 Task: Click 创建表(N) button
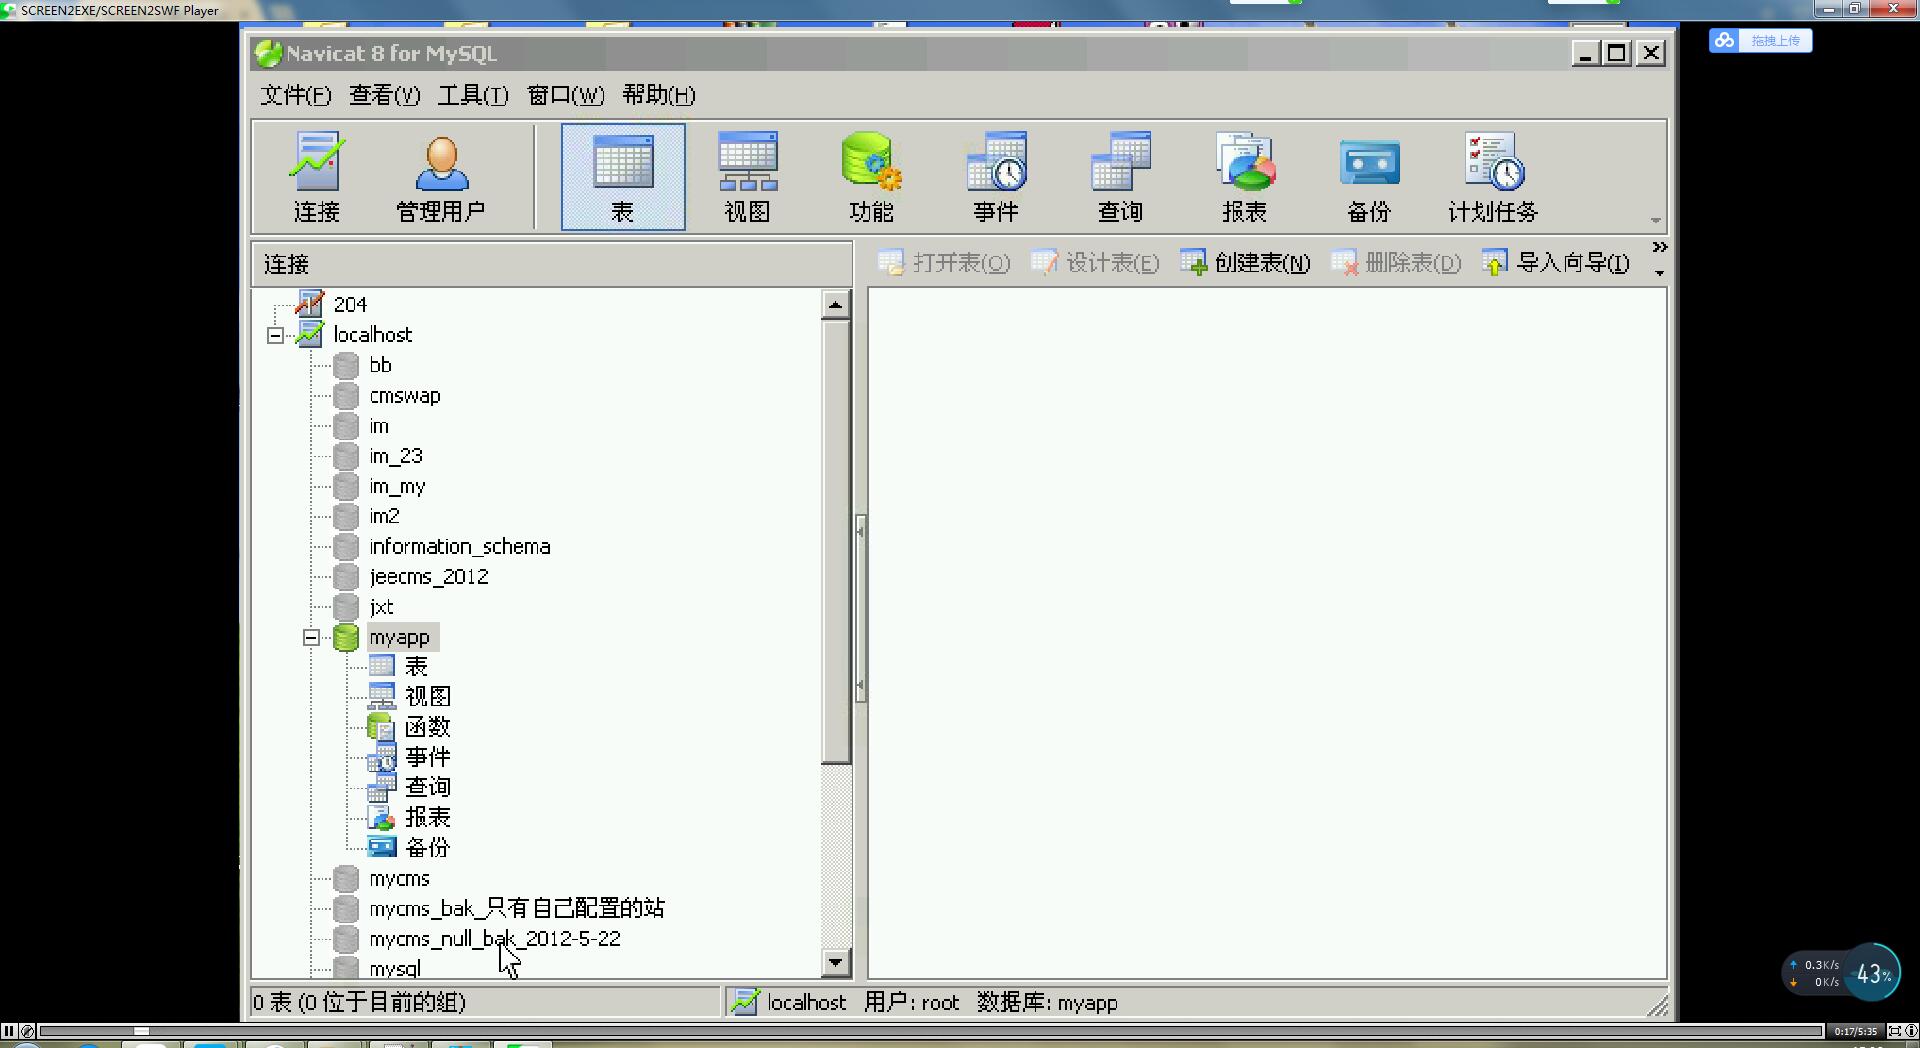pos(1245,263)
